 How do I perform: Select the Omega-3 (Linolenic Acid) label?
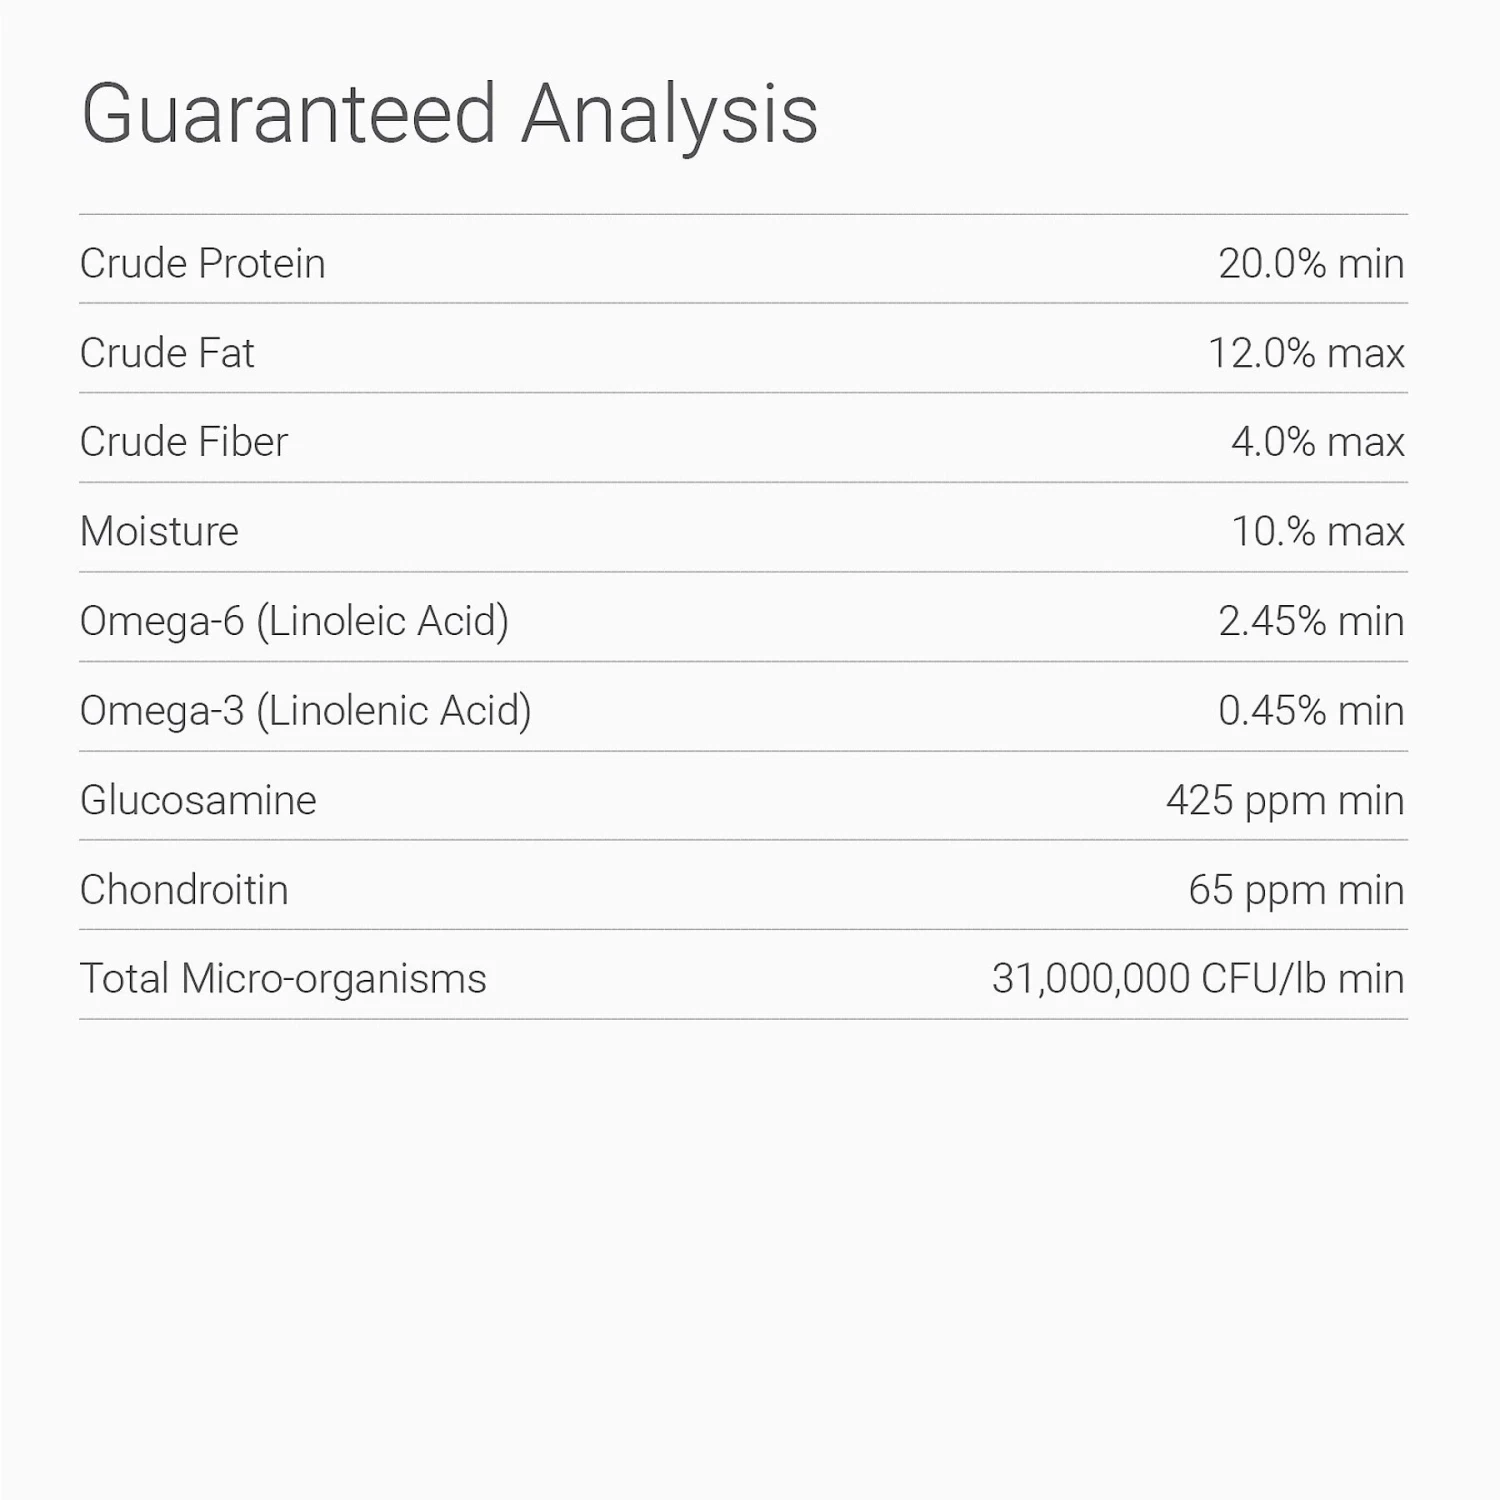[305, 711]
